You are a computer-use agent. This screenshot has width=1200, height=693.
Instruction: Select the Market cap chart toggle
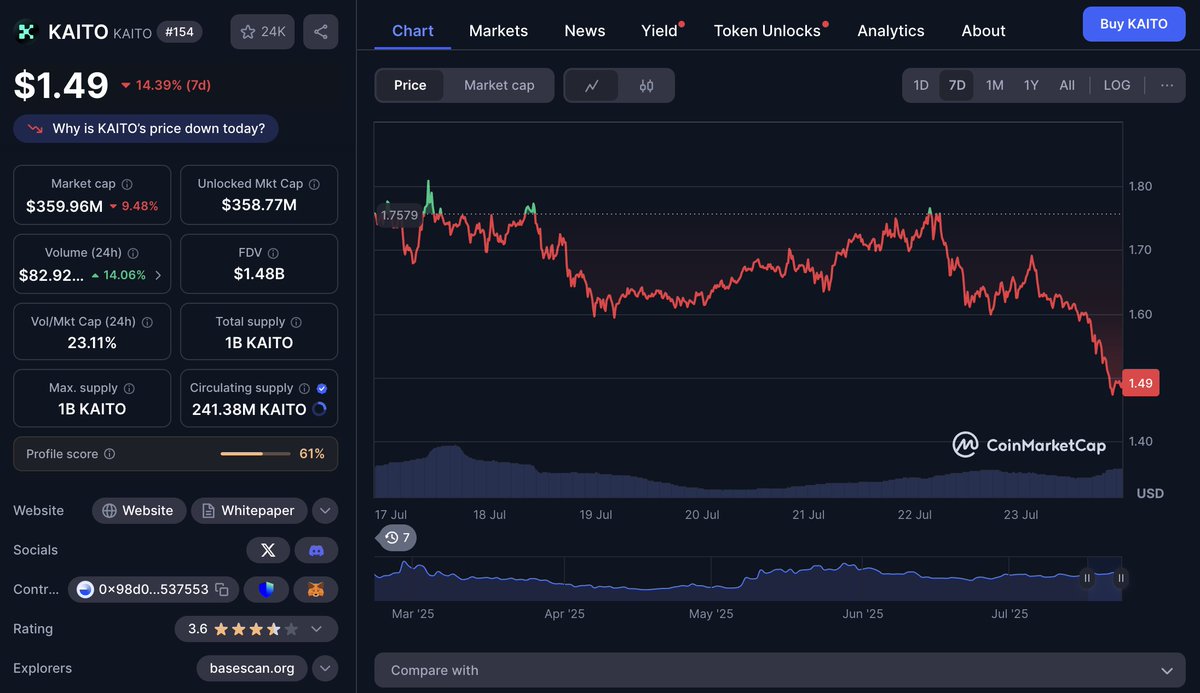point(499,86)
